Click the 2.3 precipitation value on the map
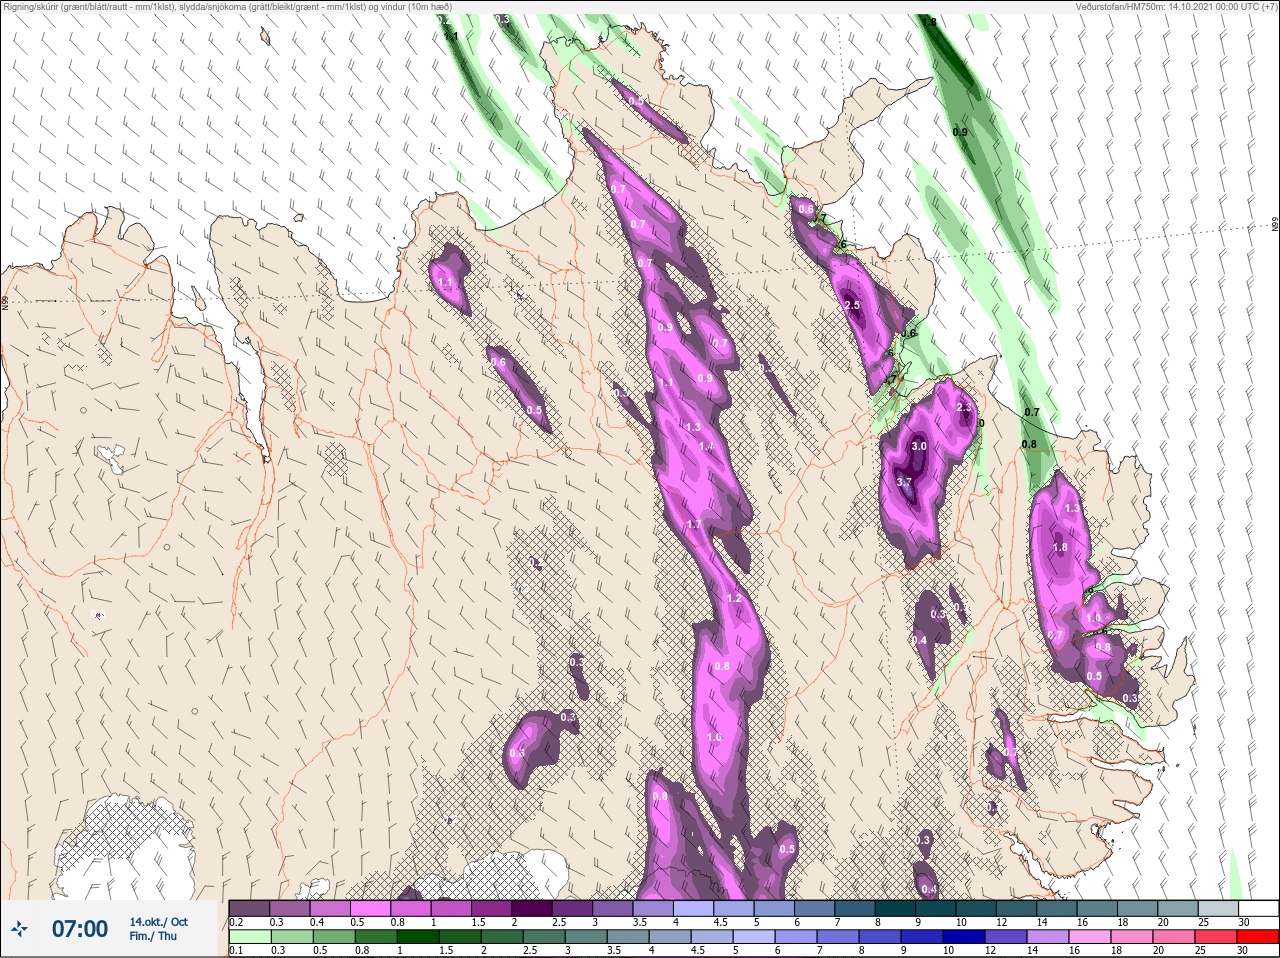 [964, 408]
